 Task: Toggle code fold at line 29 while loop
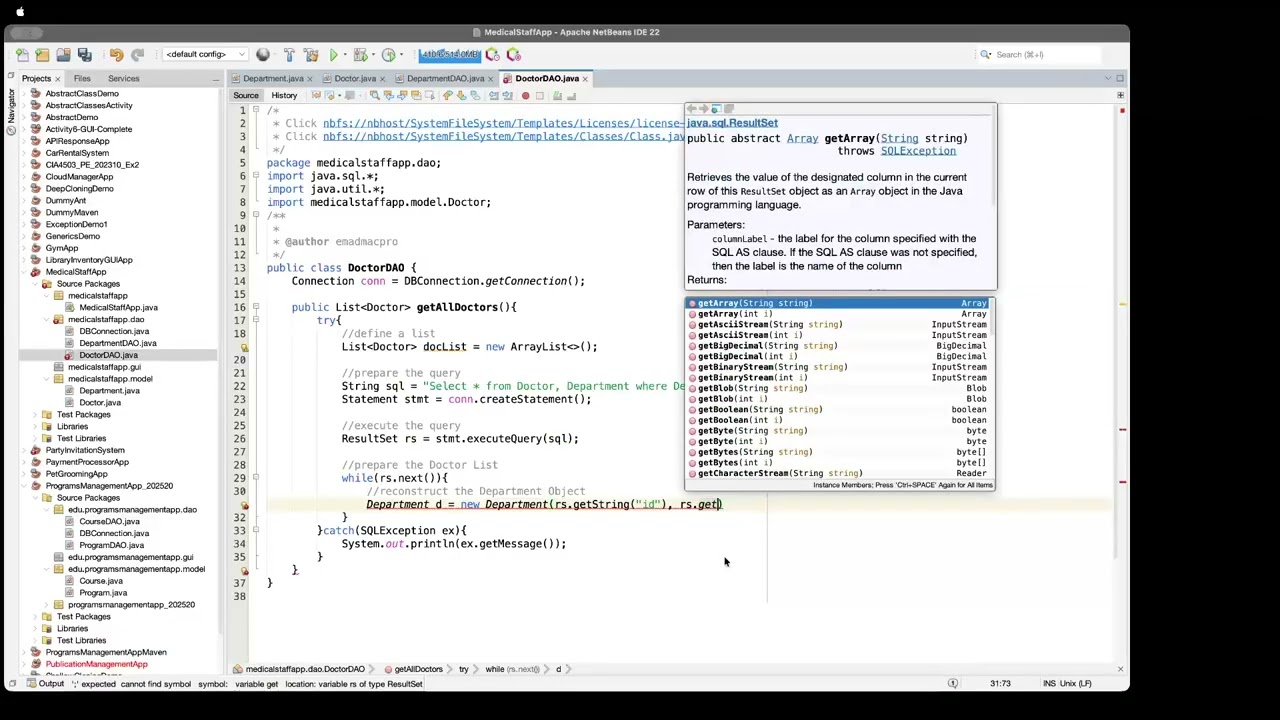(256, 478)
